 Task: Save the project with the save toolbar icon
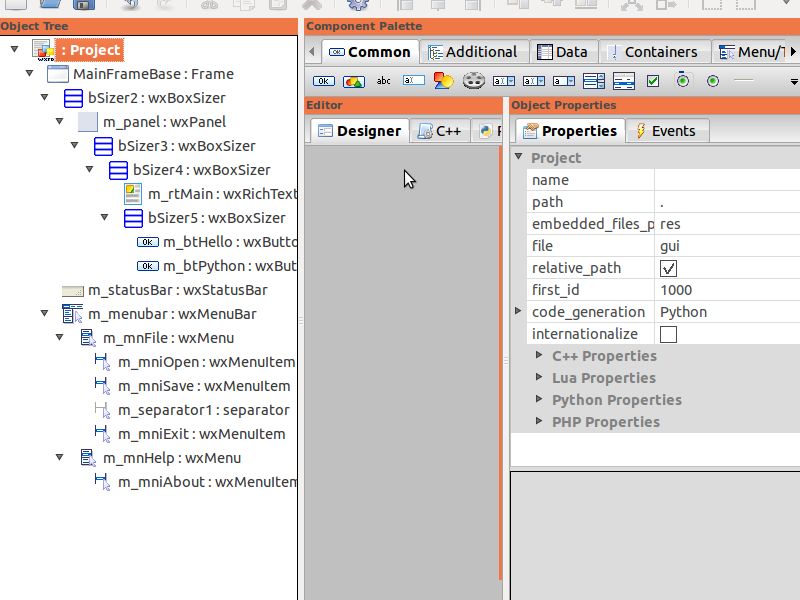click(x=84, y=7)
